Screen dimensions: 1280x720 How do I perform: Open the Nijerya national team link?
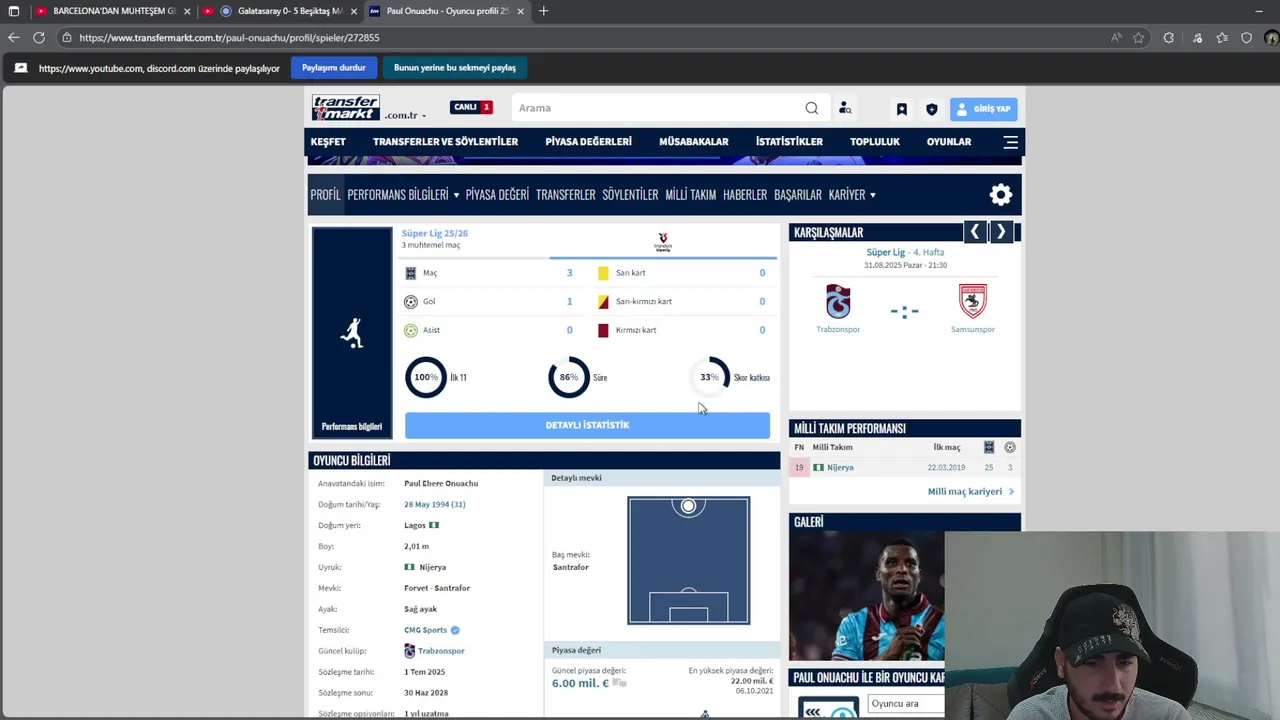click(840, 467)
